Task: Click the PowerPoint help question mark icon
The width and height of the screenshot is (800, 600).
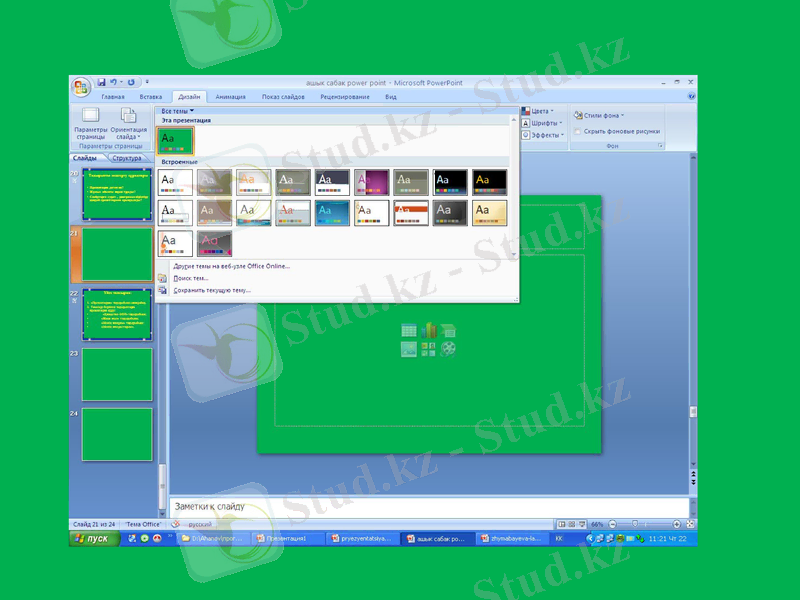Action: (692, 97)
